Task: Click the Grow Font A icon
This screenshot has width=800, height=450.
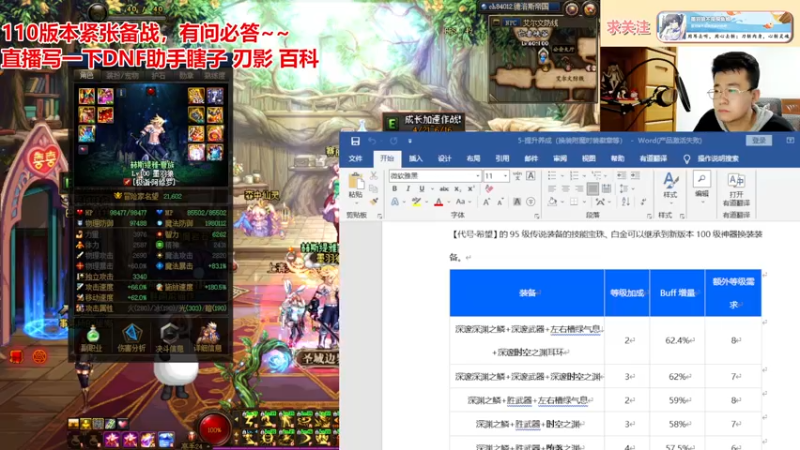Action: tap(486, 202)
